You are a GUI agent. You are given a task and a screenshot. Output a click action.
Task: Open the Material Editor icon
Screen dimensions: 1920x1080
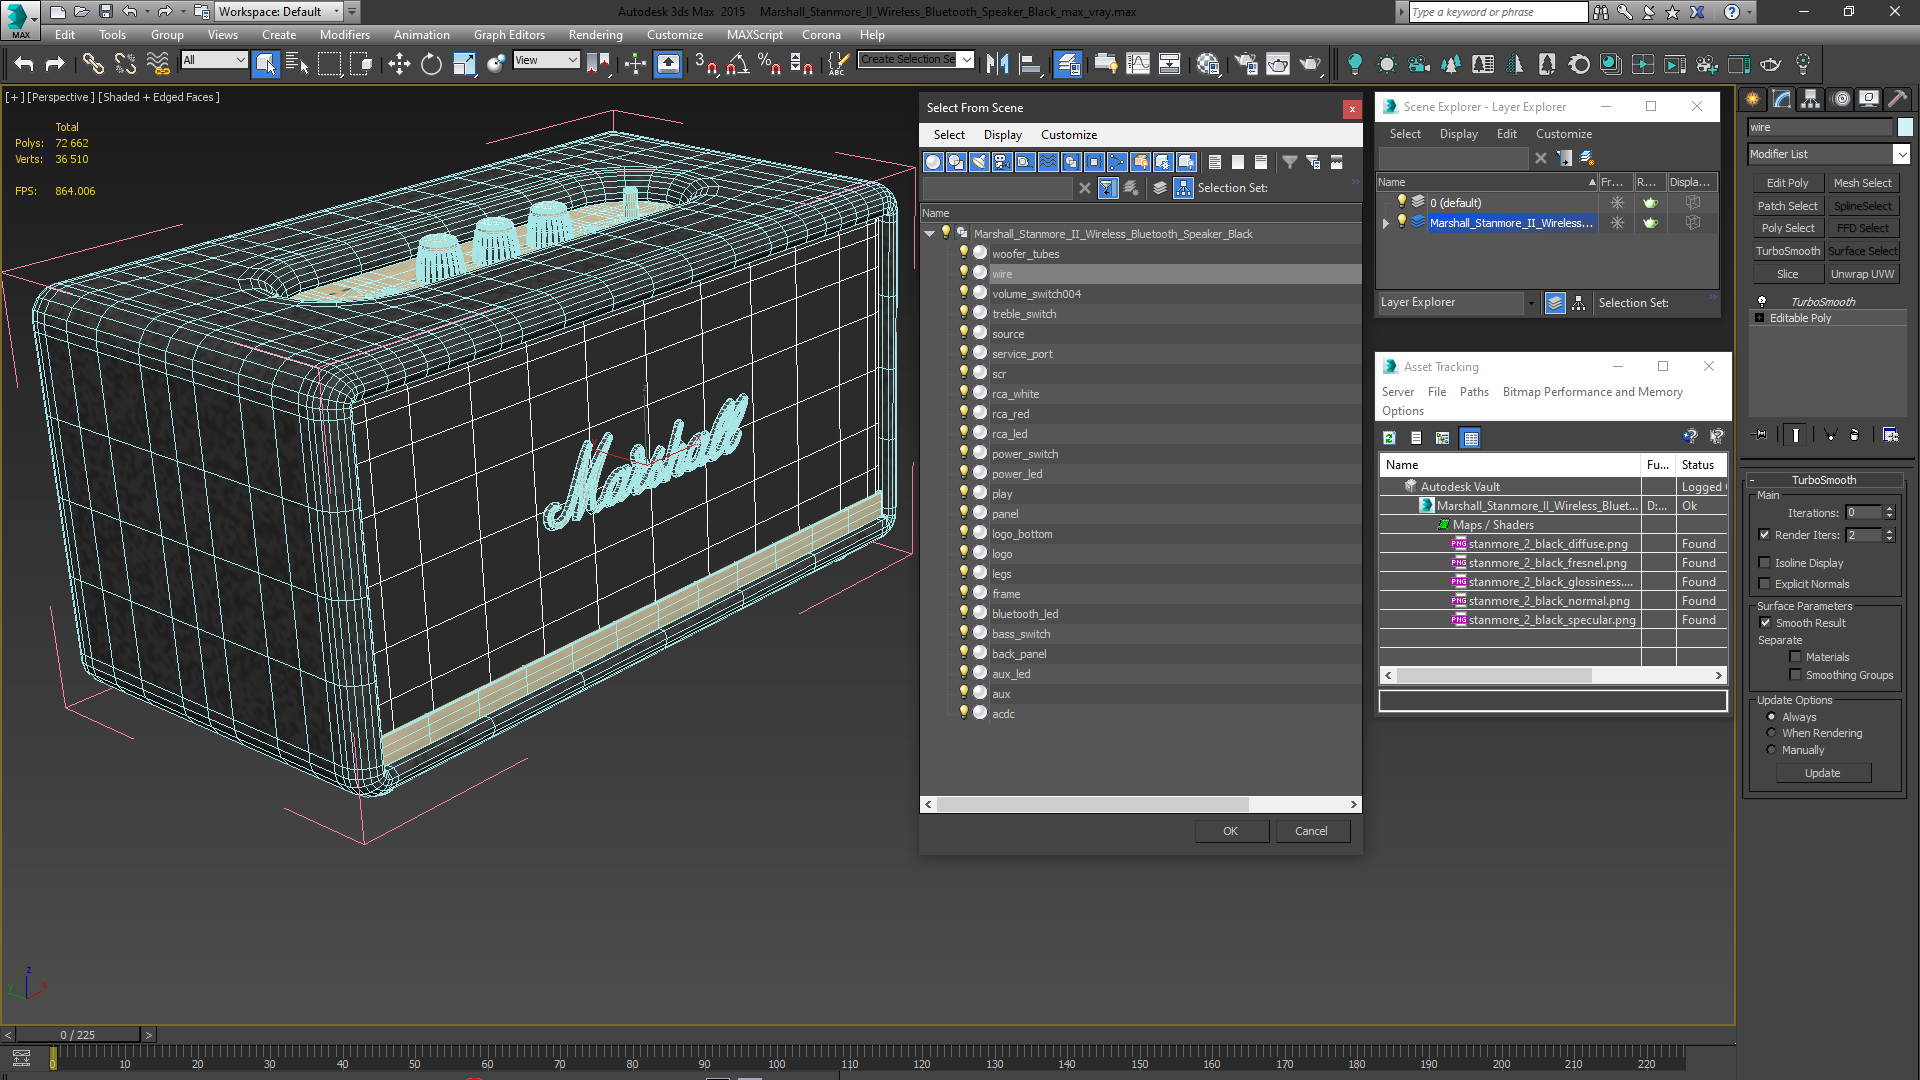[1207, 64]
